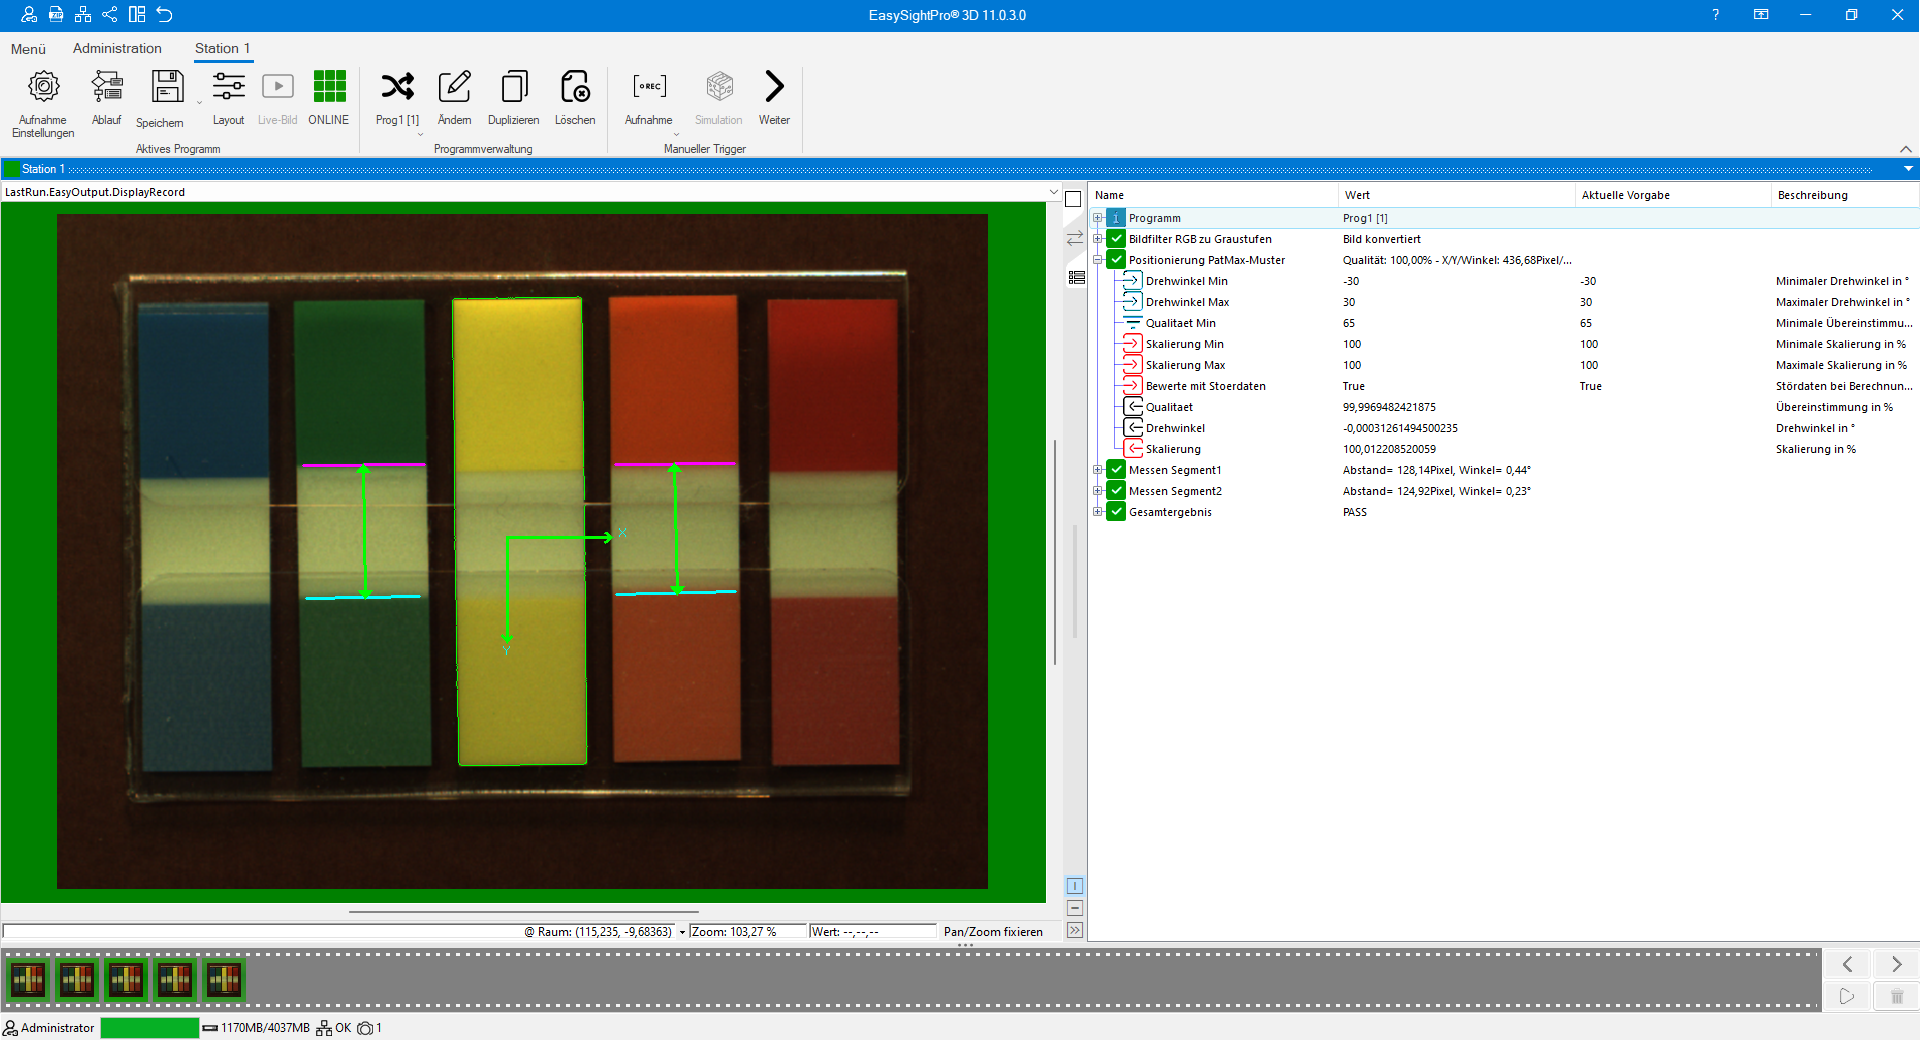This screenshot has height=1040, width=1920.
Task: Toggle Bildfilter RGB zu Graustufen checkbox
Action: click(1117, 239)
